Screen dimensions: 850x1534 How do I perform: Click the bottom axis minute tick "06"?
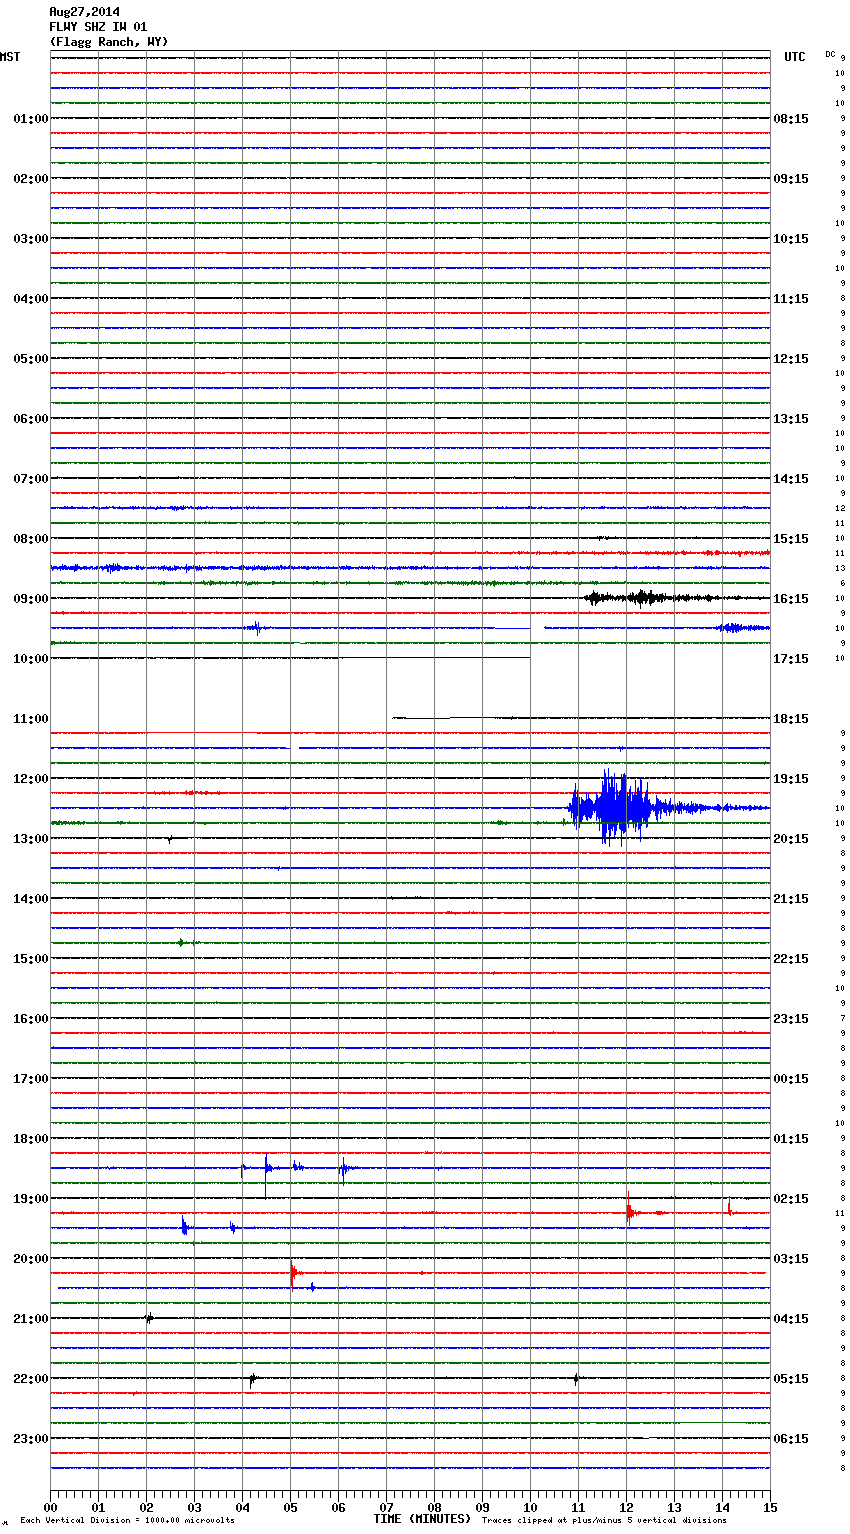(x=338, y=1507)
